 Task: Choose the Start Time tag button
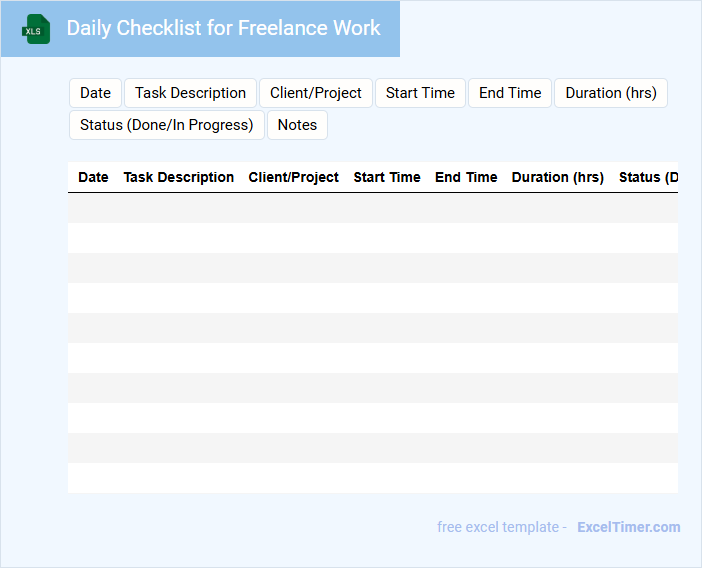point(420,93)
